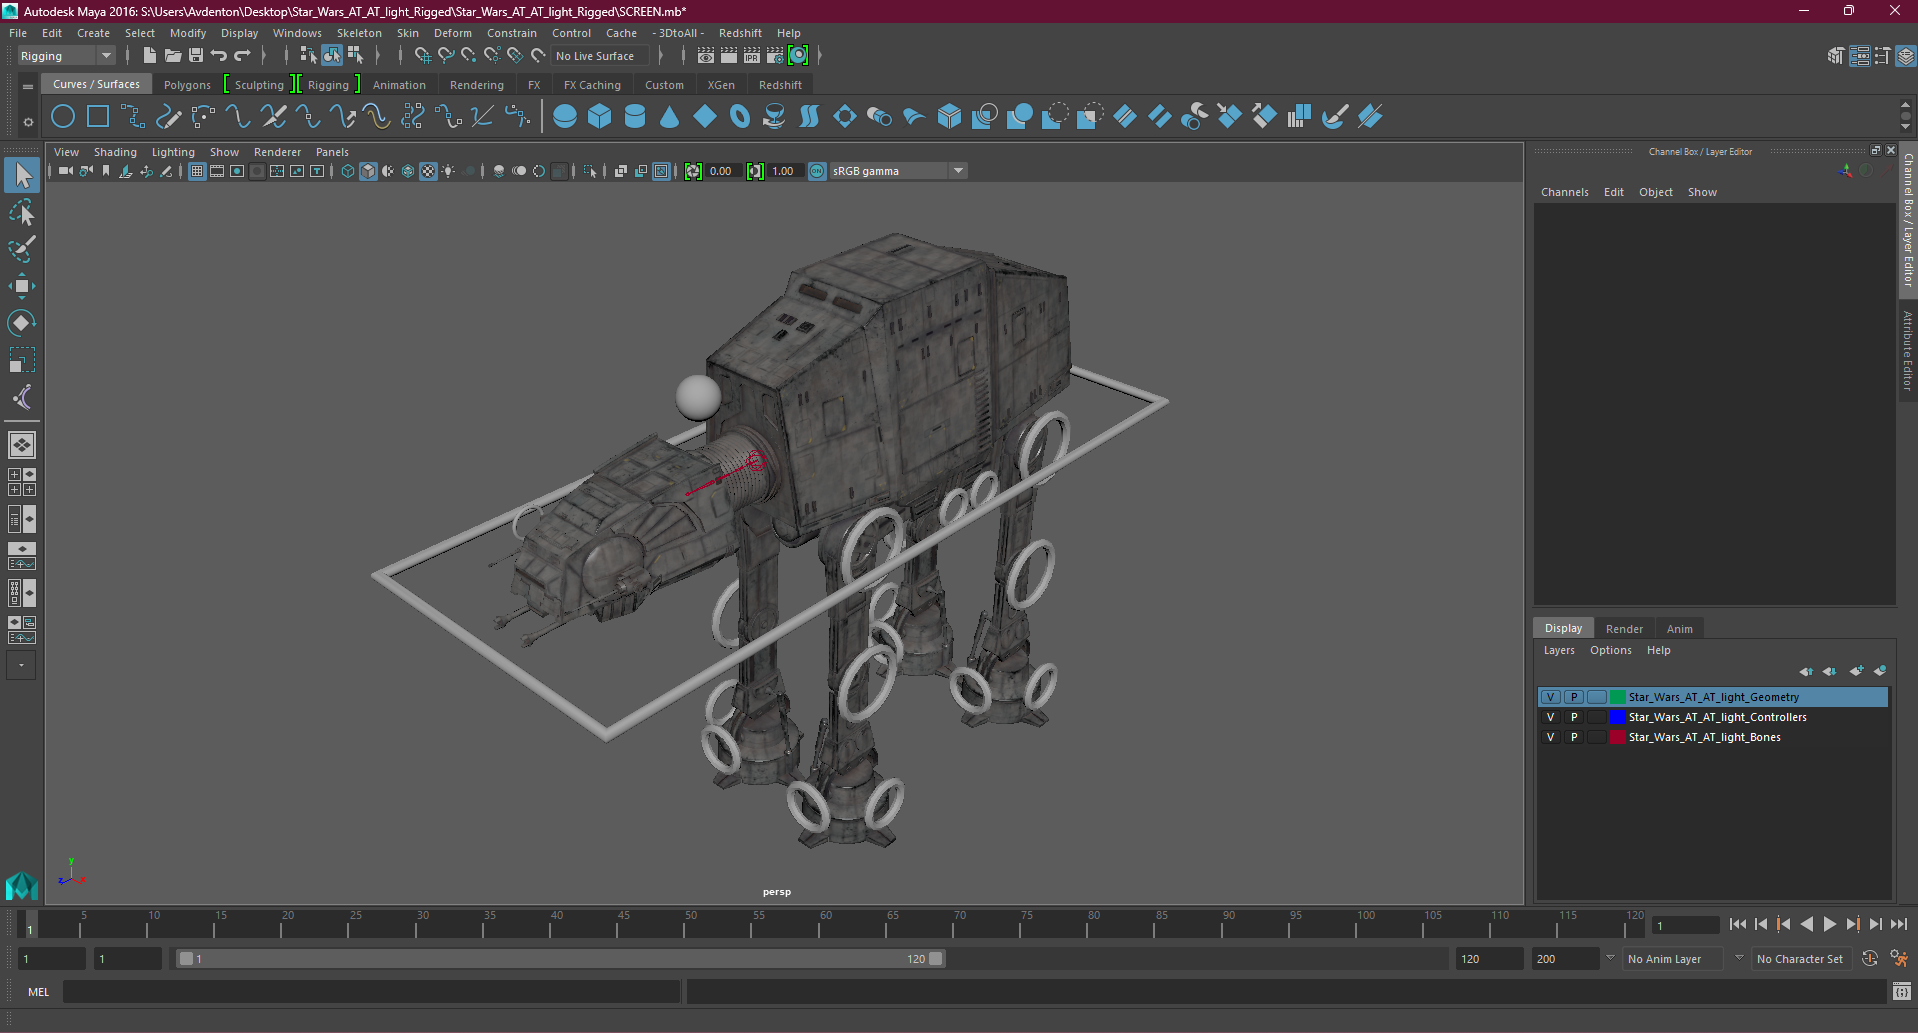This screenshot has width=1918, height=1033.
Task: Open the Redshift menu in menu bar
Action: (x=740, y=33)
